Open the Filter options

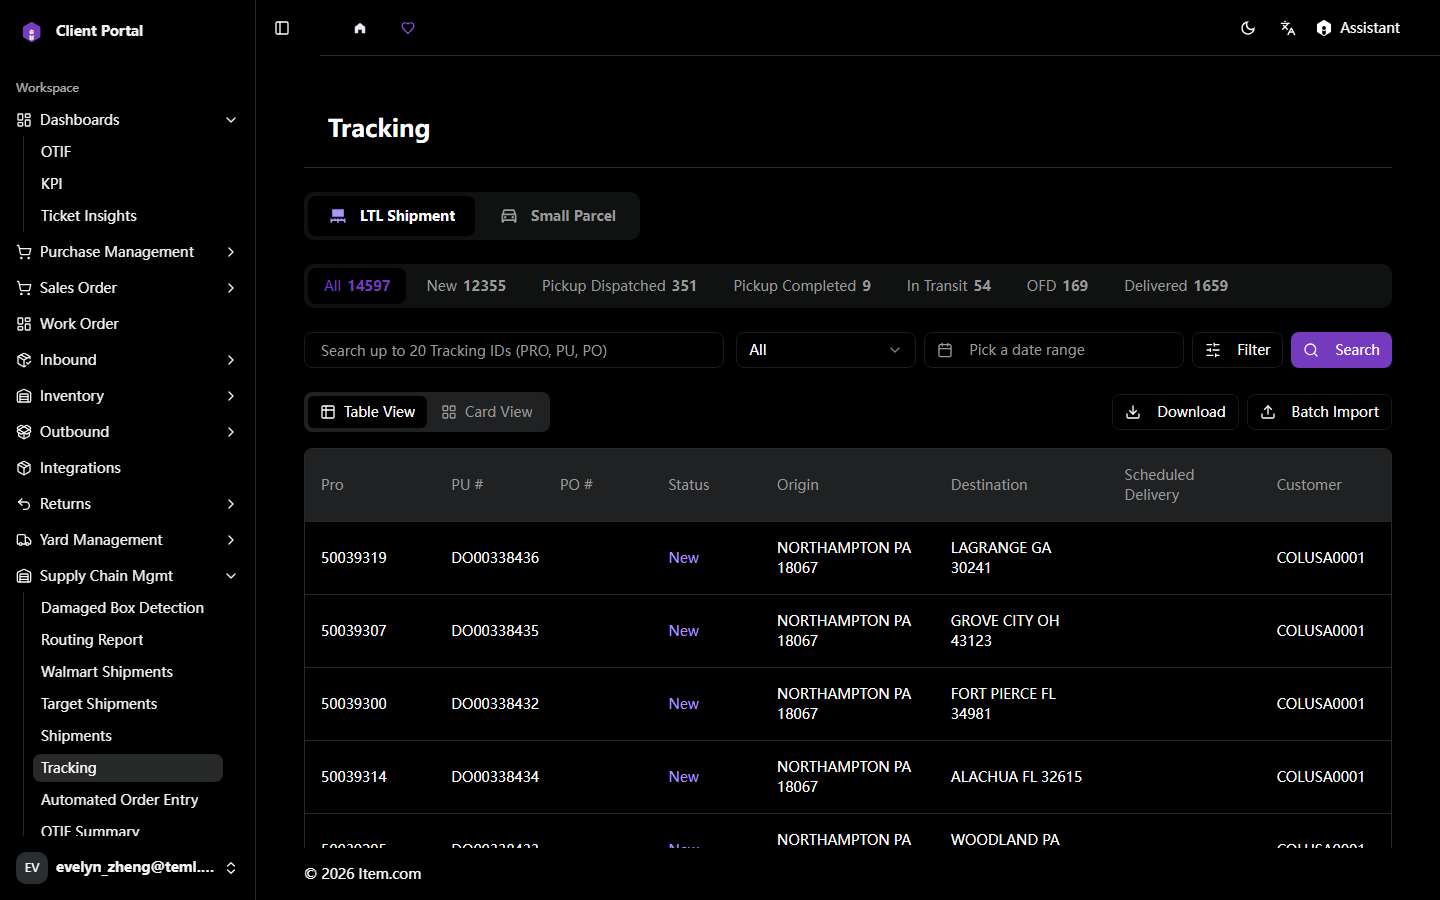pyautogui.click(x=1238, y=350)
